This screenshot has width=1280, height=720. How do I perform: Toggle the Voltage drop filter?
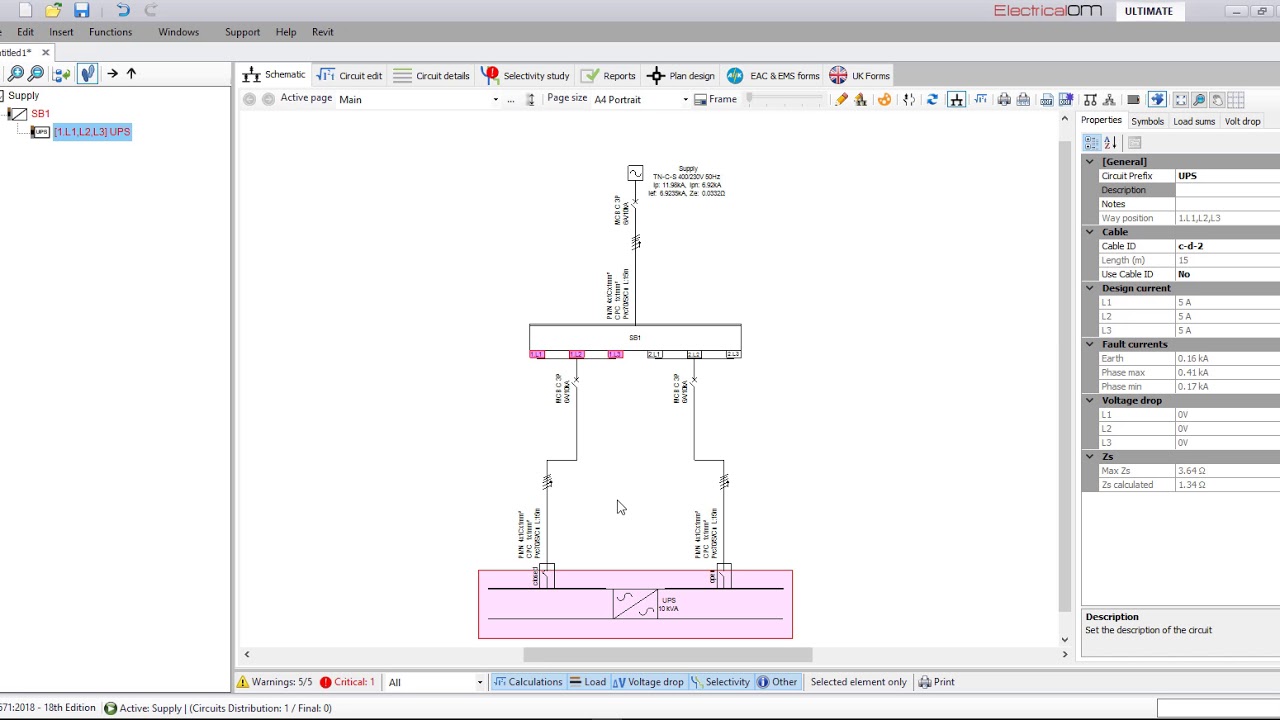tap(648, 682)
